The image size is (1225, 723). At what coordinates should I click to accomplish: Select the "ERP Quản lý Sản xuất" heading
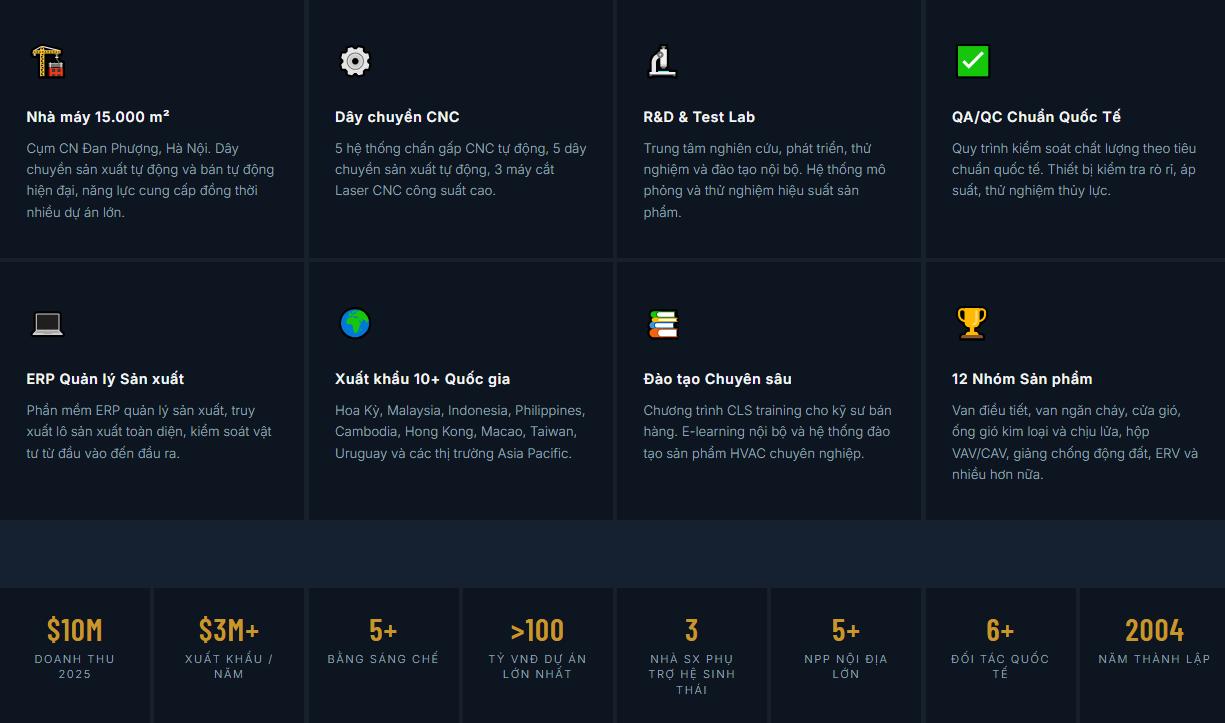105,379
